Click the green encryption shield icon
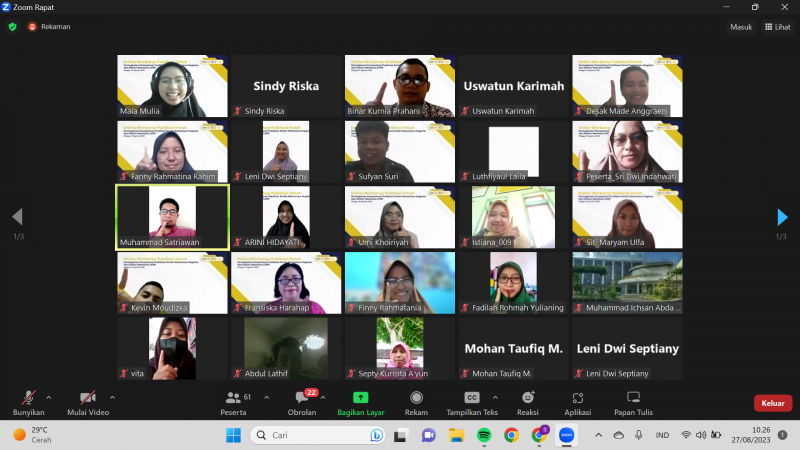The width and height of the screenshot is (800, 450). [13, 27]
